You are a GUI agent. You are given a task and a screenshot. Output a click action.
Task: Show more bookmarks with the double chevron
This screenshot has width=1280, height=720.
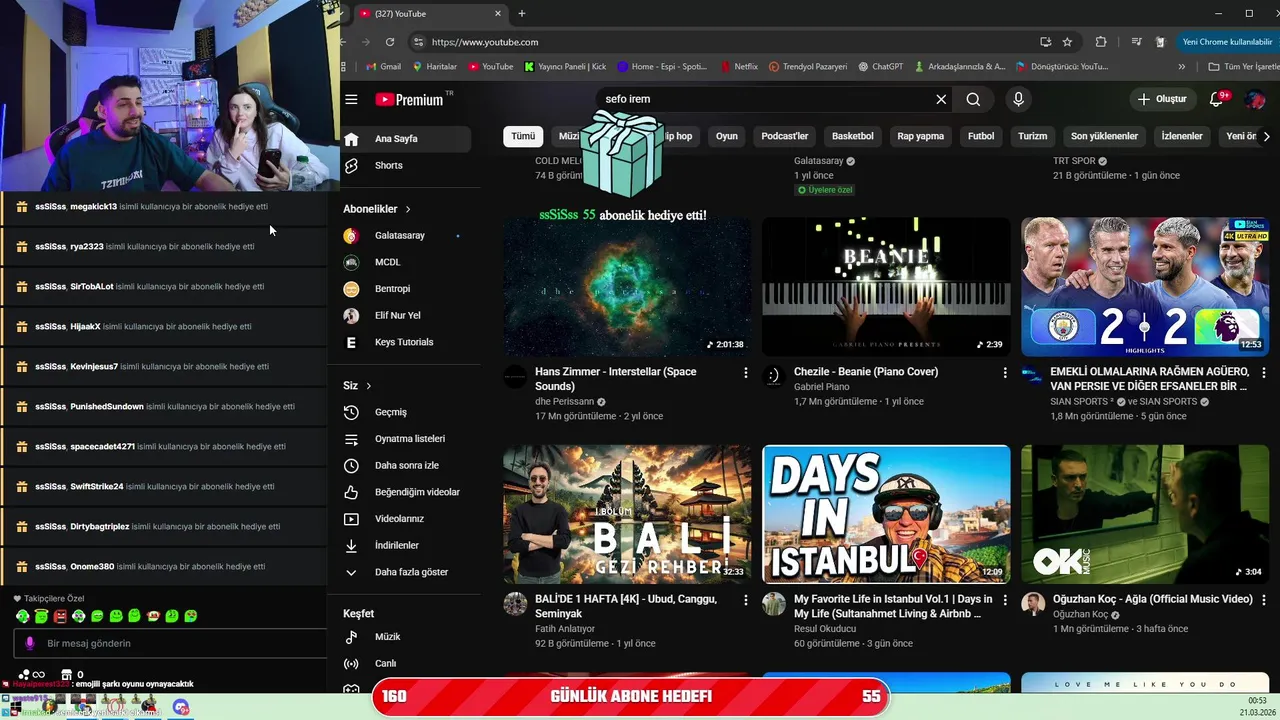pyautogui.click(x=1182, y=67)
